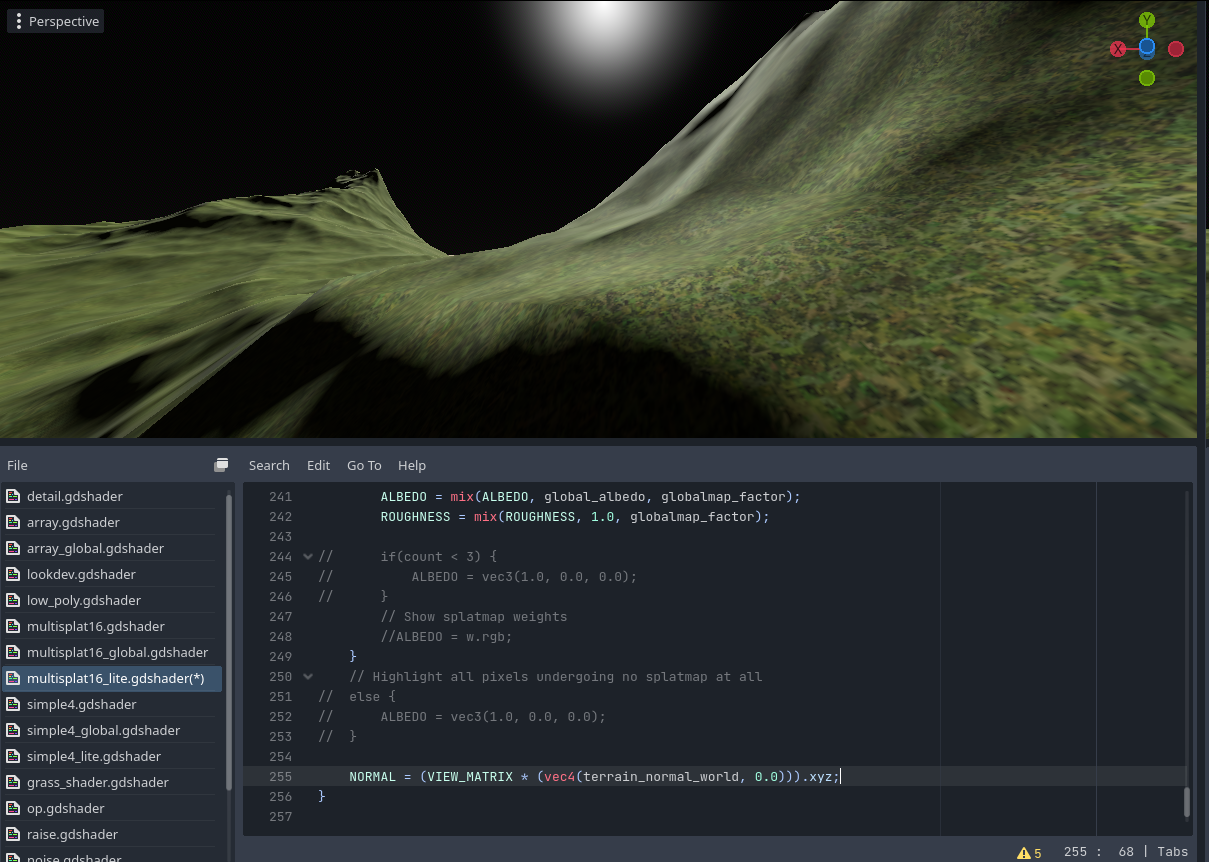Click the shader icon beside grass_shader.gdshader
This screenshot has width=1209, height=862.
tap(14, 782)
